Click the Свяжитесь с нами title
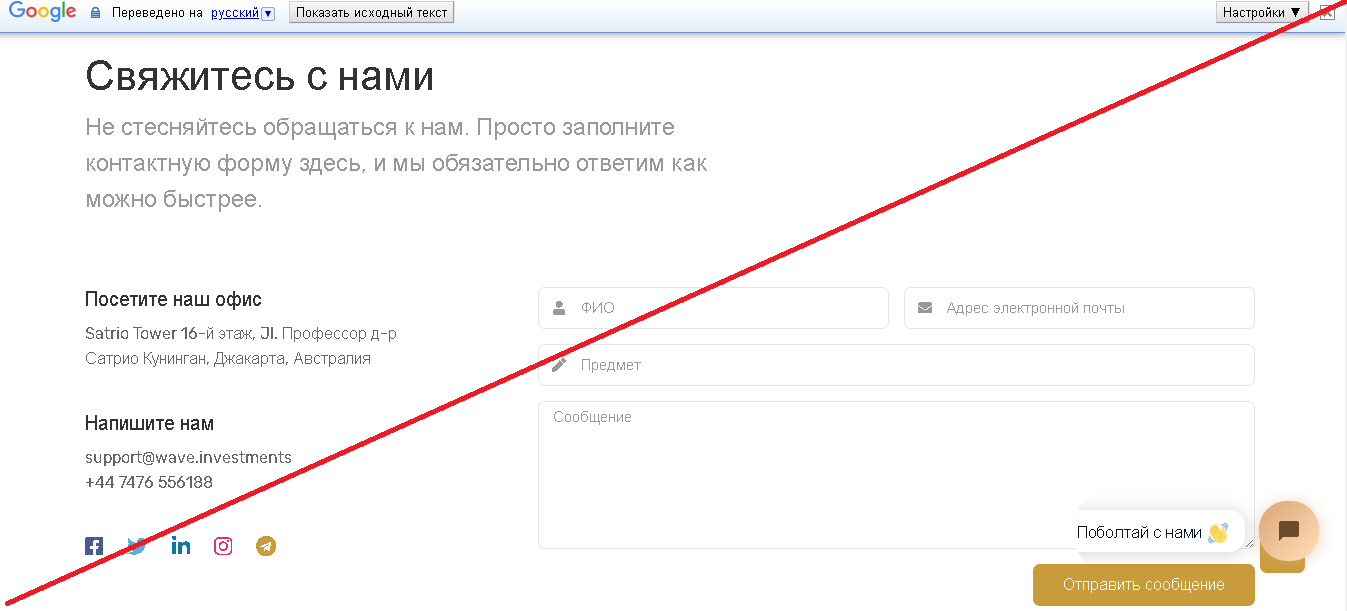 (x=260, y=76)
